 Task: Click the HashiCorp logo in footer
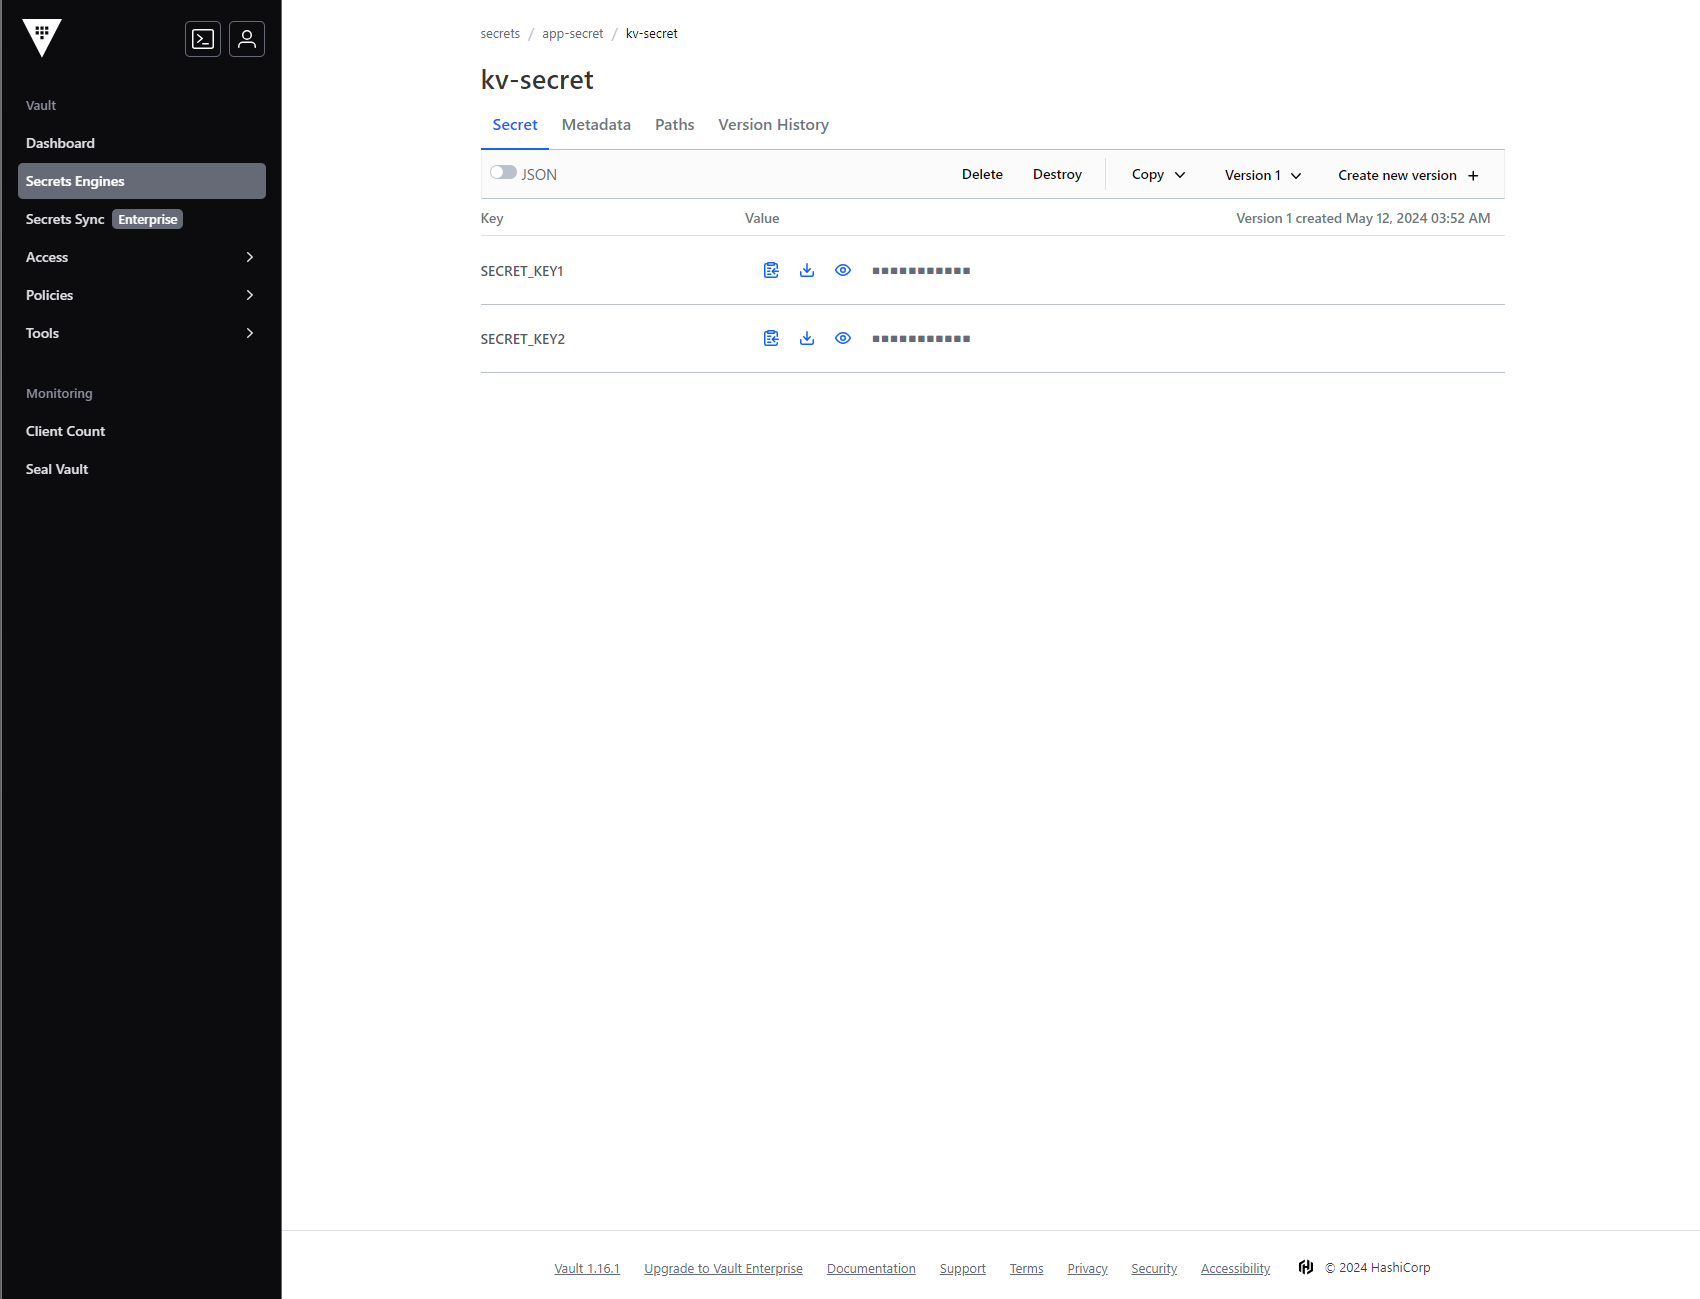tap(1306, 1267)
